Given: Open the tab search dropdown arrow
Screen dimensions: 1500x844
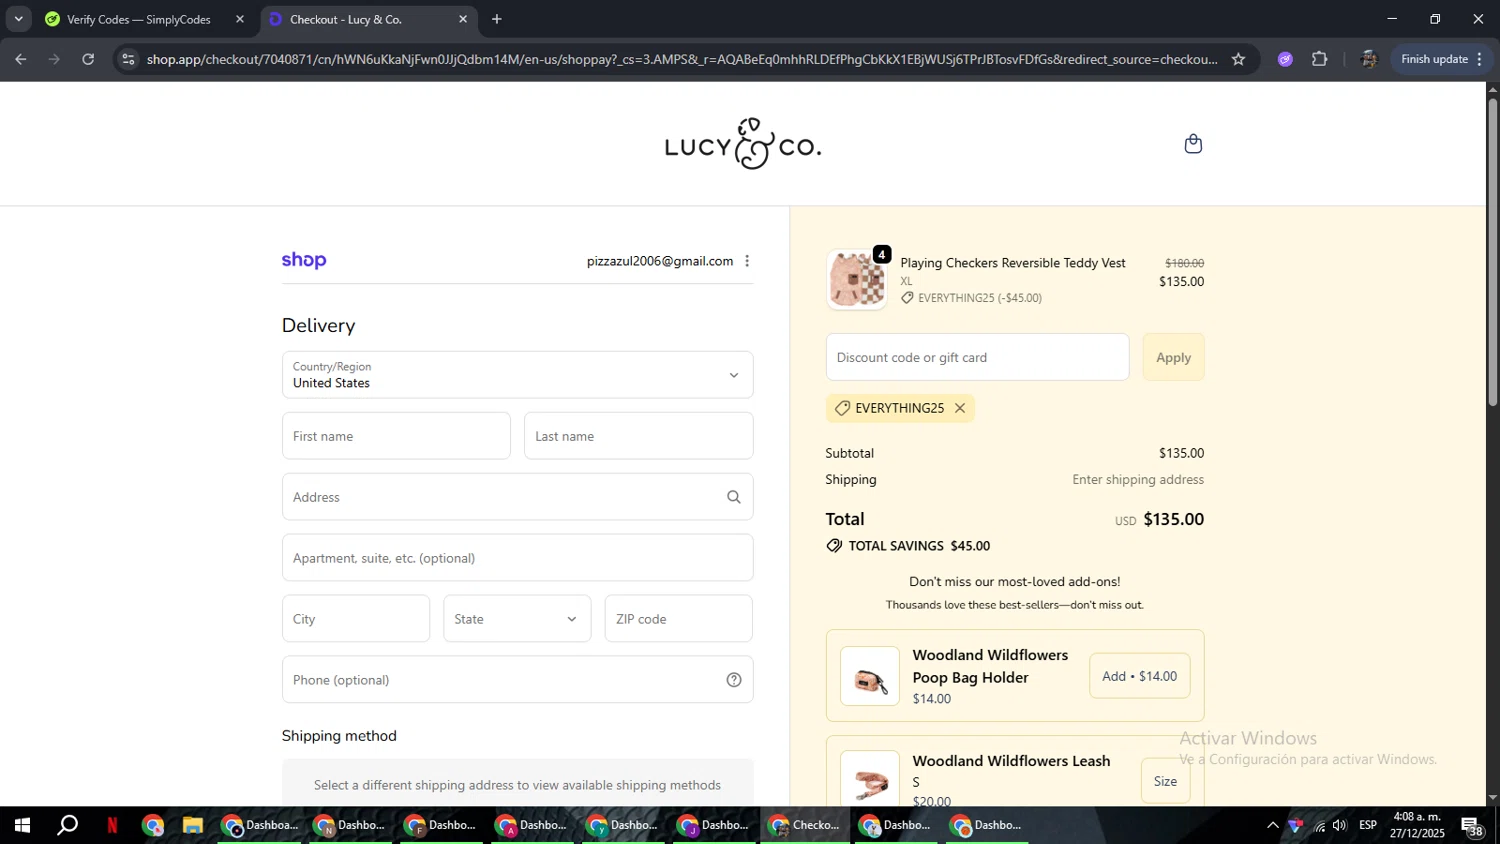Looking at the screenshot, I should (x=18, y=19).
